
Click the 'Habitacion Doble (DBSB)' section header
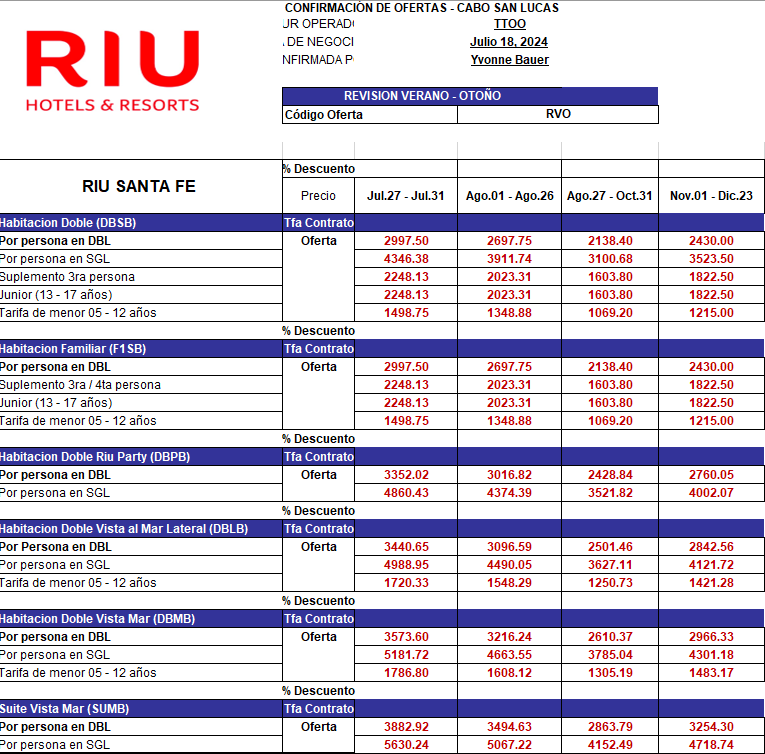[x=141, y=223]
